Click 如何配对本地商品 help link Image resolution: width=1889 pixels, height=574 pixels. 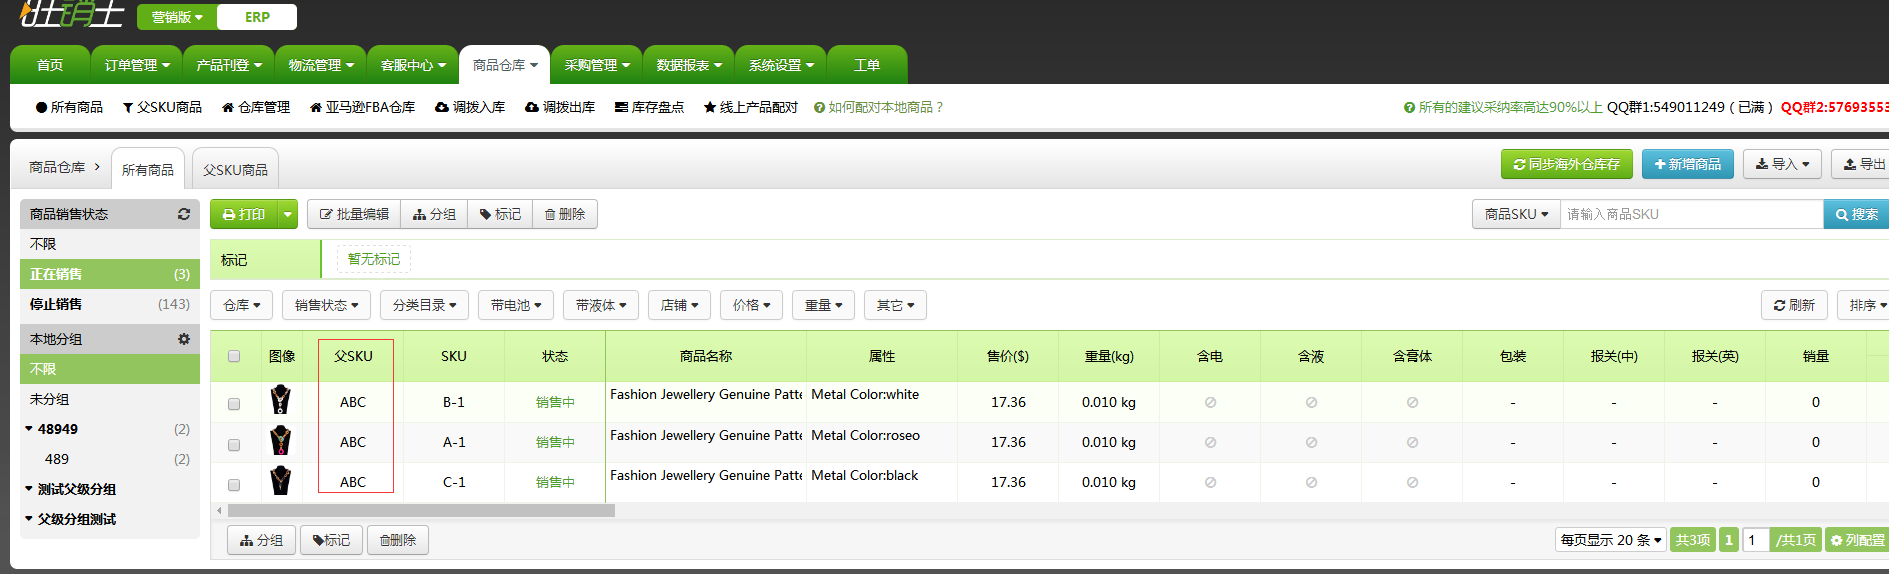(878, 107)
